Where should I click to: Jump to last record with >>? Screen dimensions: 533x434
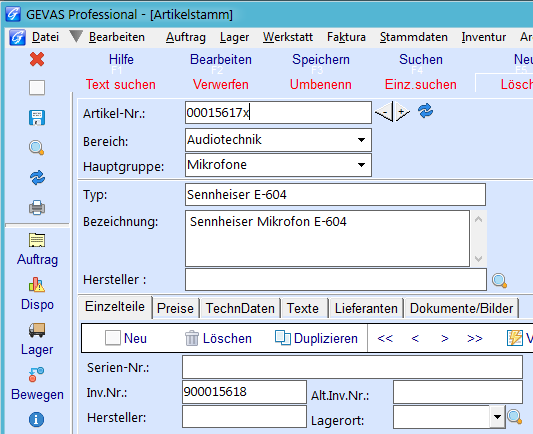coord(475,338)
